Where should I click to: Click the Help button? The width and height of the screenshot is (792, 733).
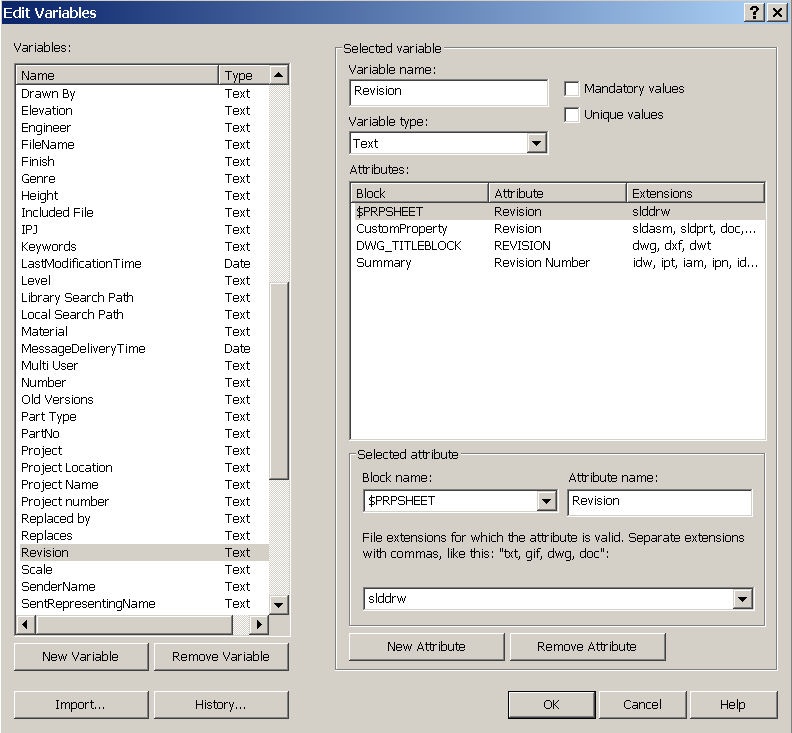tap(732, 704)
